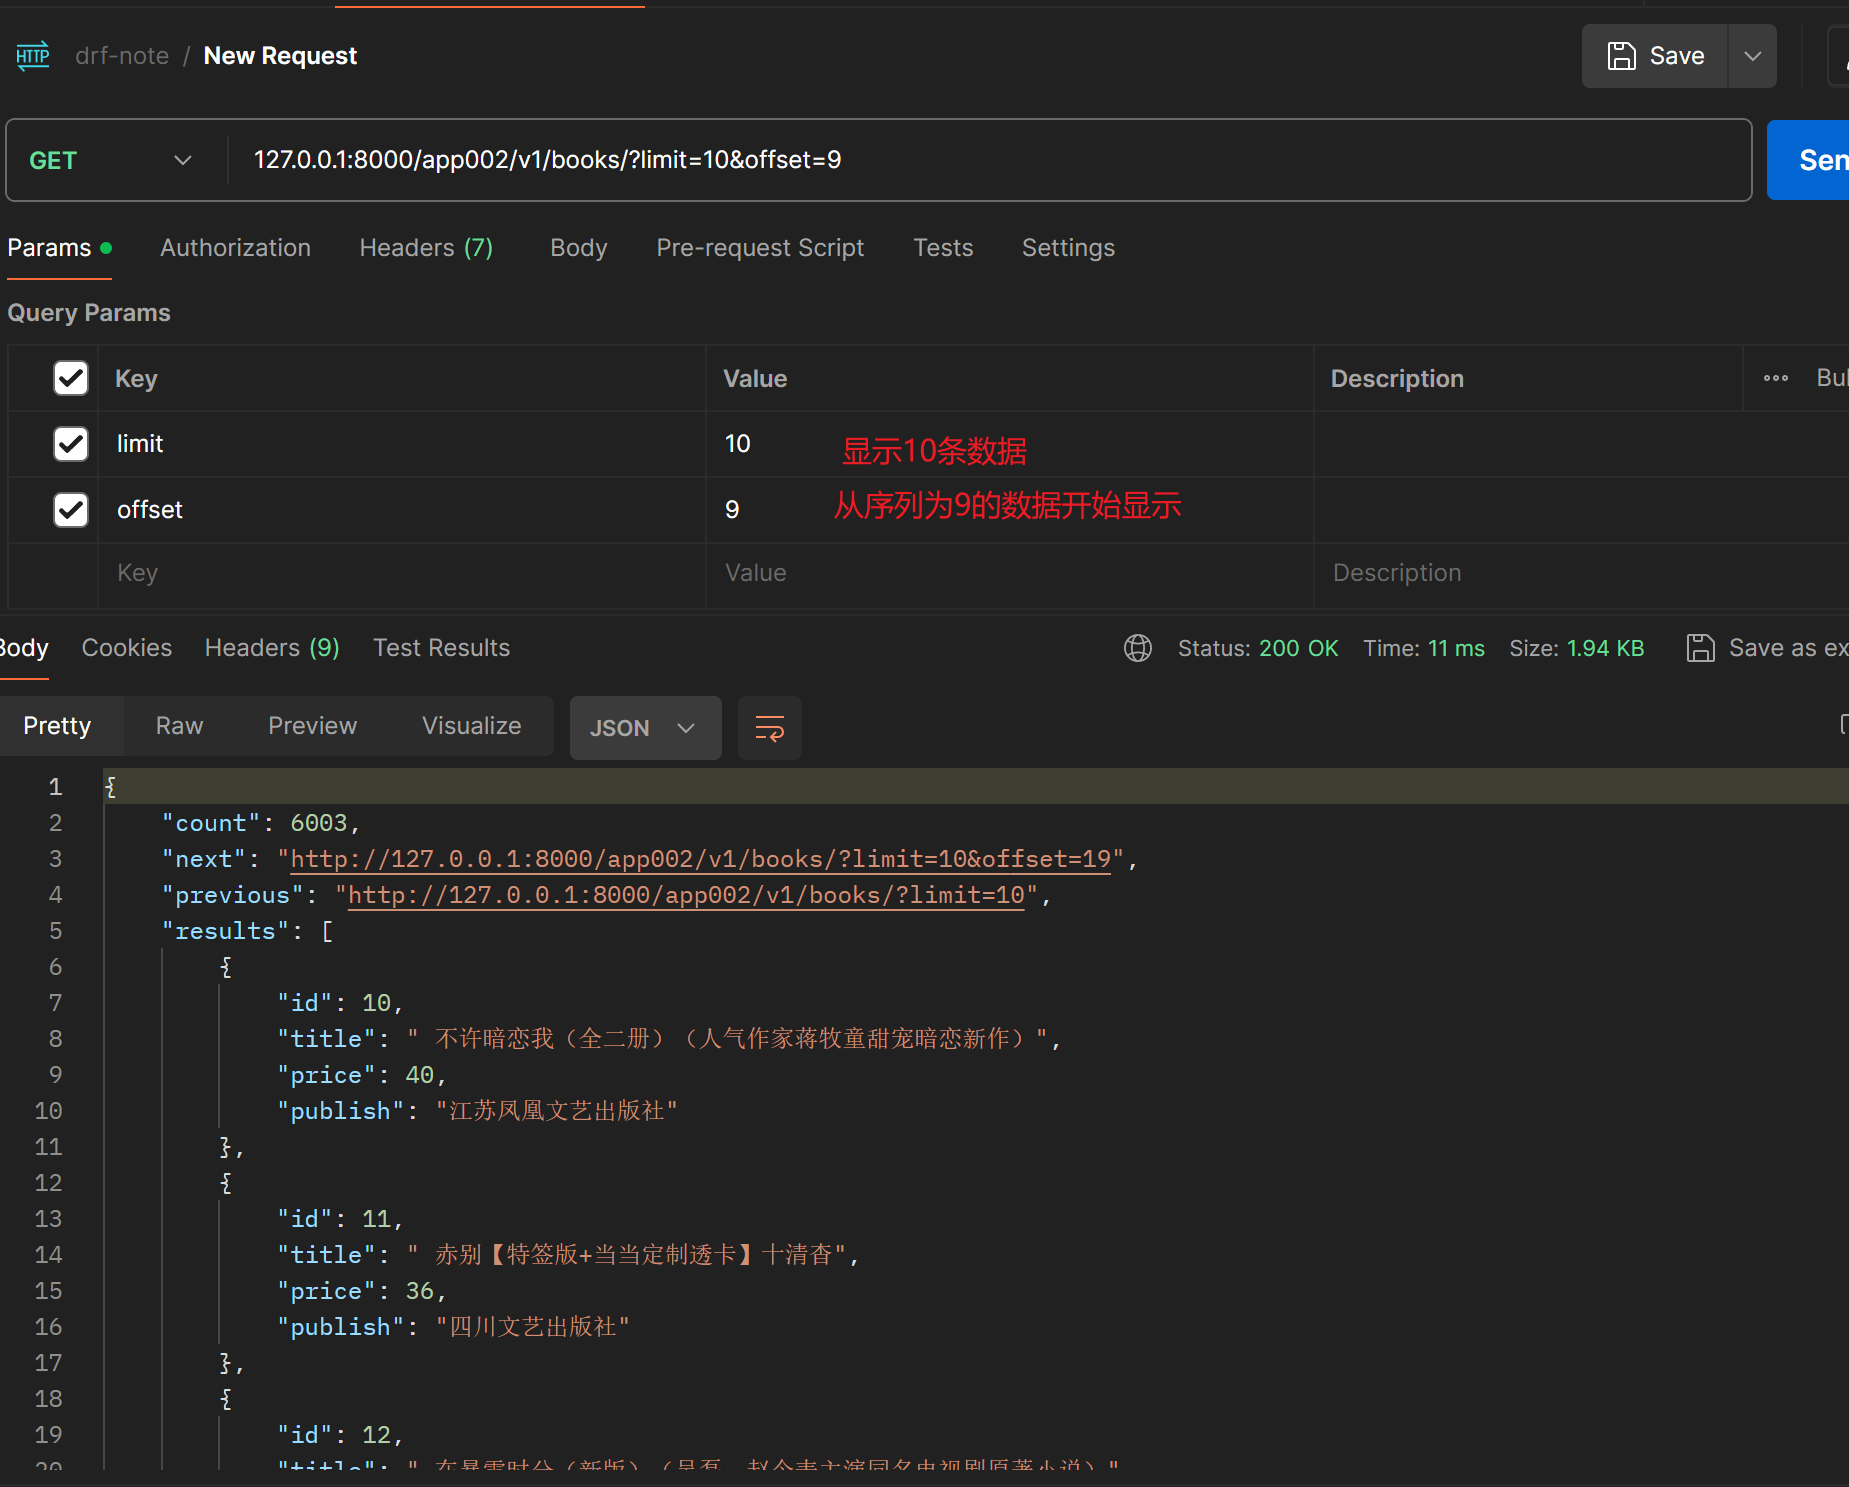1849x1487 pixels.
Task: Click Save as example button
Action: coord(1768,648)
